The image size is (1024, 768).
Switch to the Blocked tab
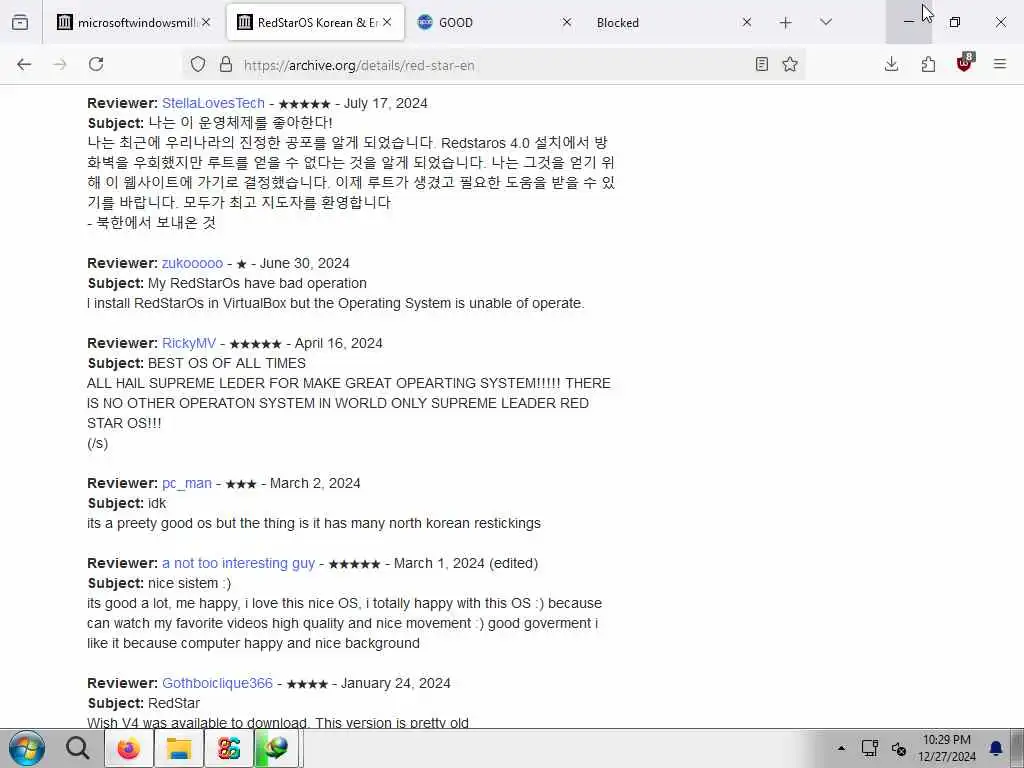click(x=675, y=22)
